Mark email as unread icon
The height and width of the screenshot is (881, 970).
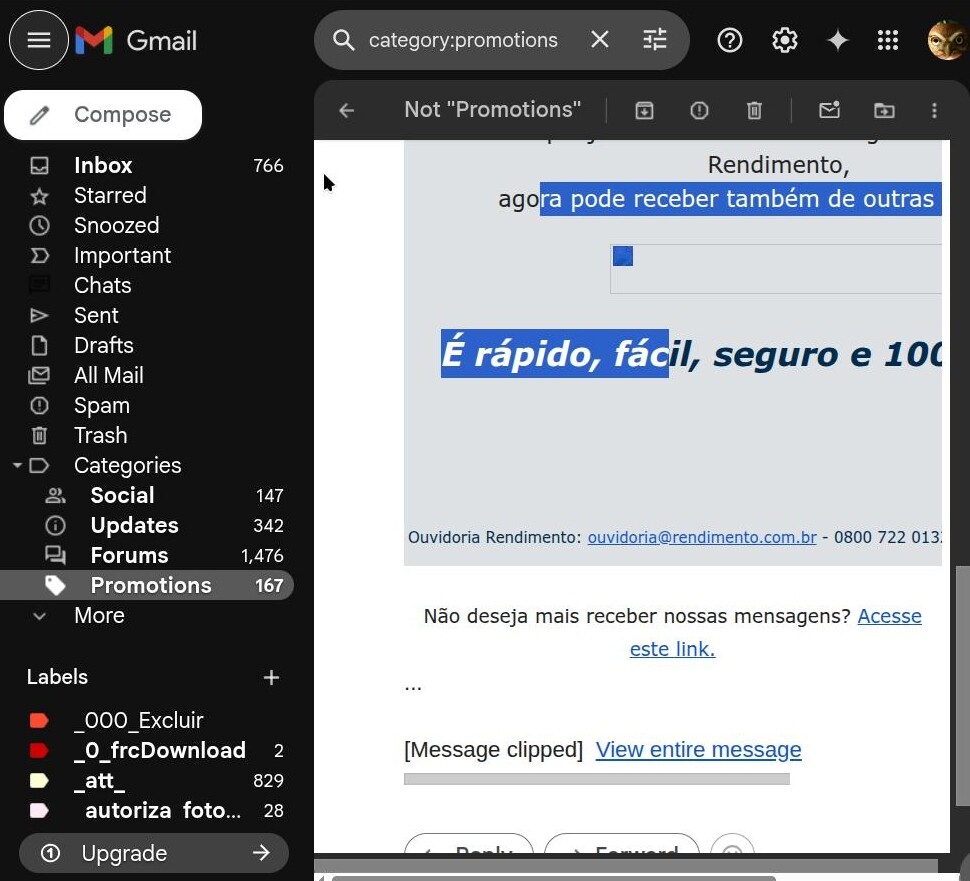coord(829,110)
